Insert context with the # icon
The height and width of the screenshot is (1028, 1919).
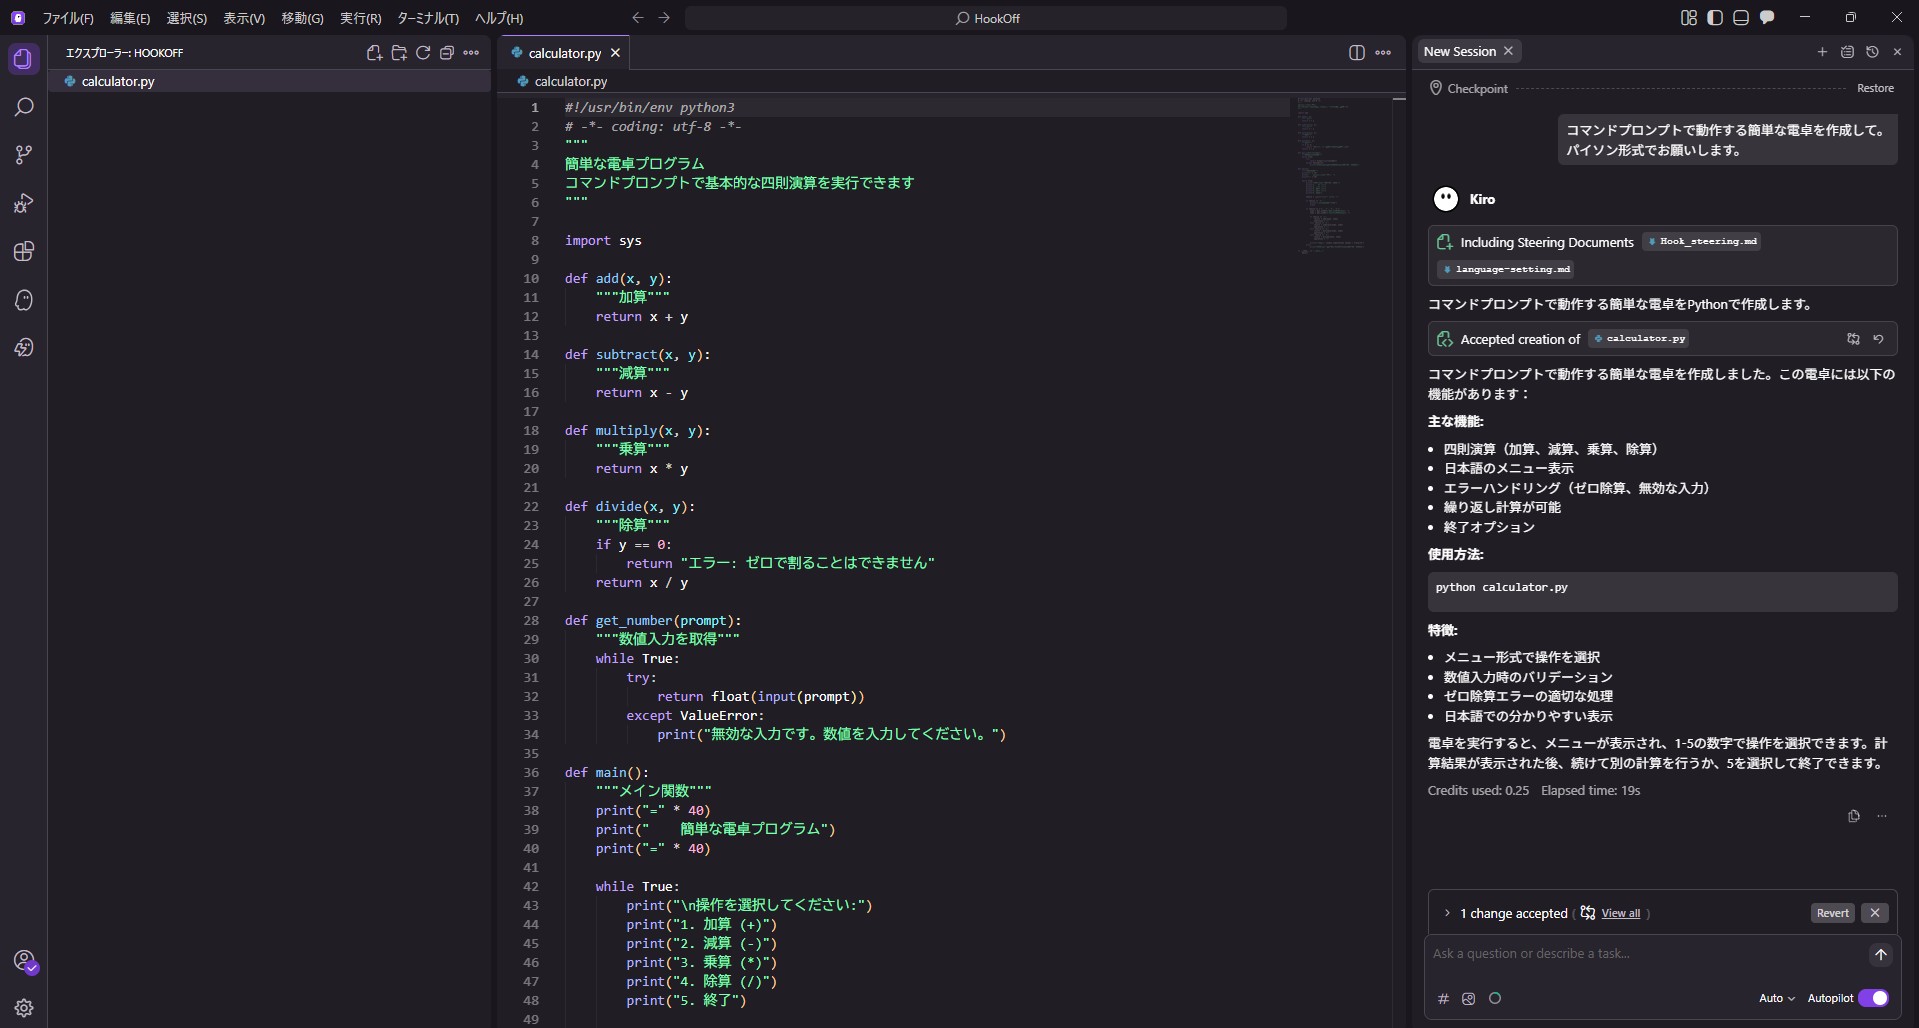1443,998
